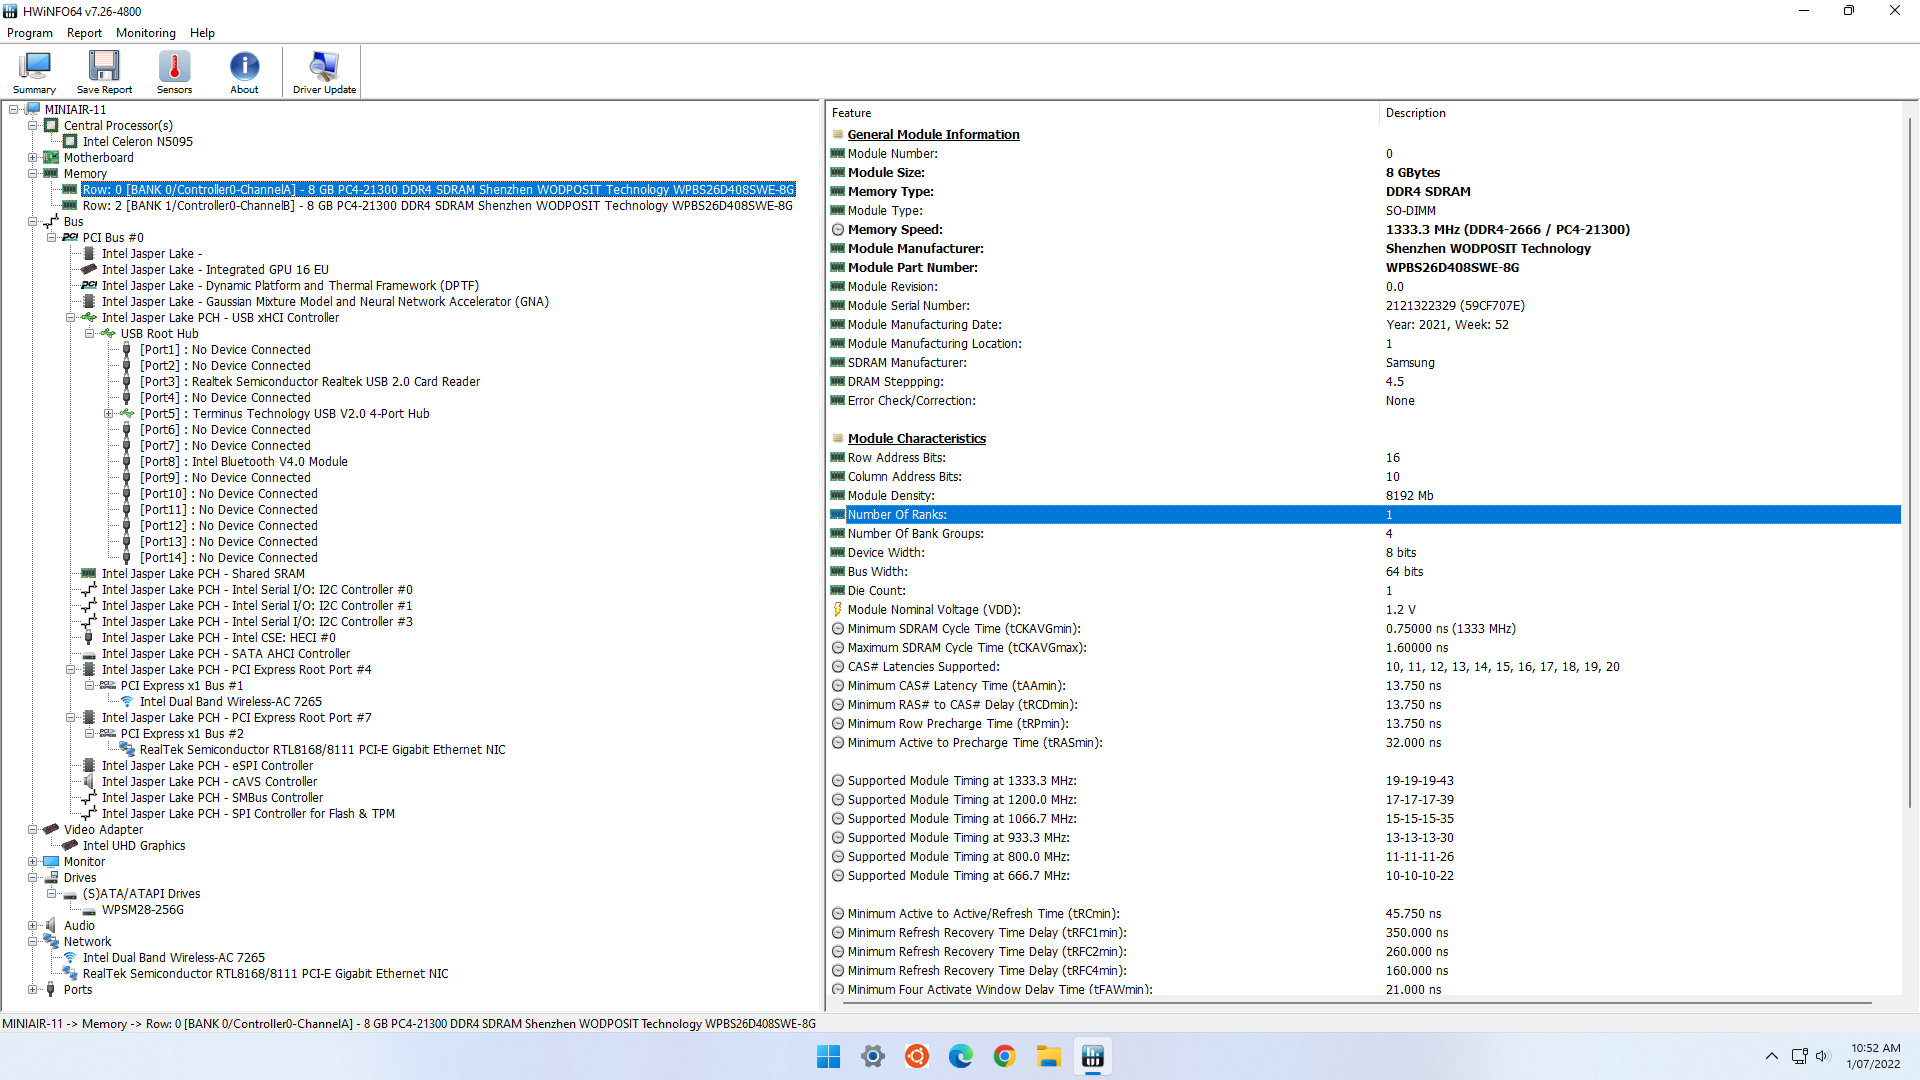
Task: Select Realtek USB 2.0 Card Reader on Port3
Action: click(x=310, y=382)
